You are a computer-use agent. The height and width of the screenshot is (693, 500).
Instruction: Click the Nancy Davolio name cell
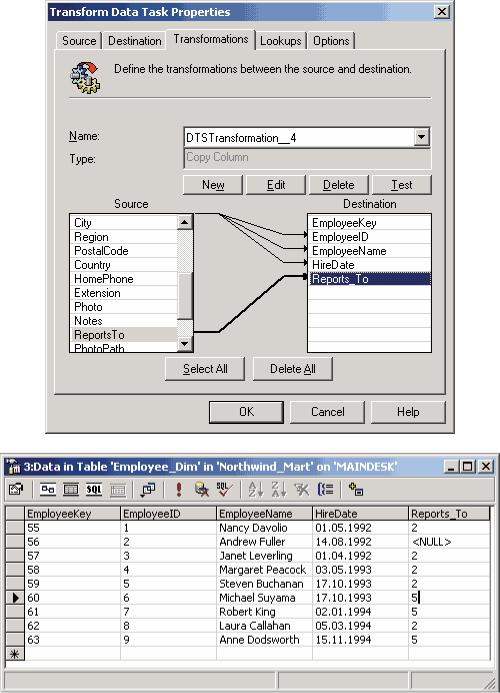pyautogui.click(x=264, y=528)
